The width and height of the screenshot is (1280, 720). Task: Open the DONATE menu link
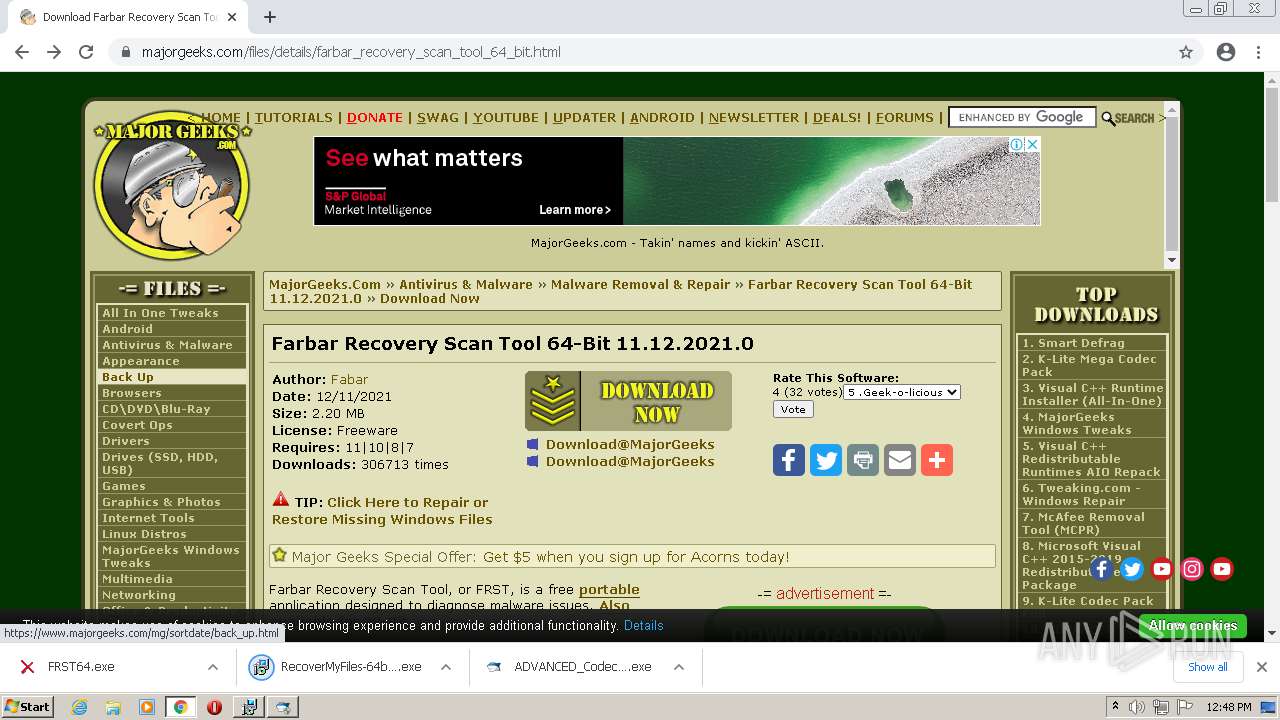[375, 117]
